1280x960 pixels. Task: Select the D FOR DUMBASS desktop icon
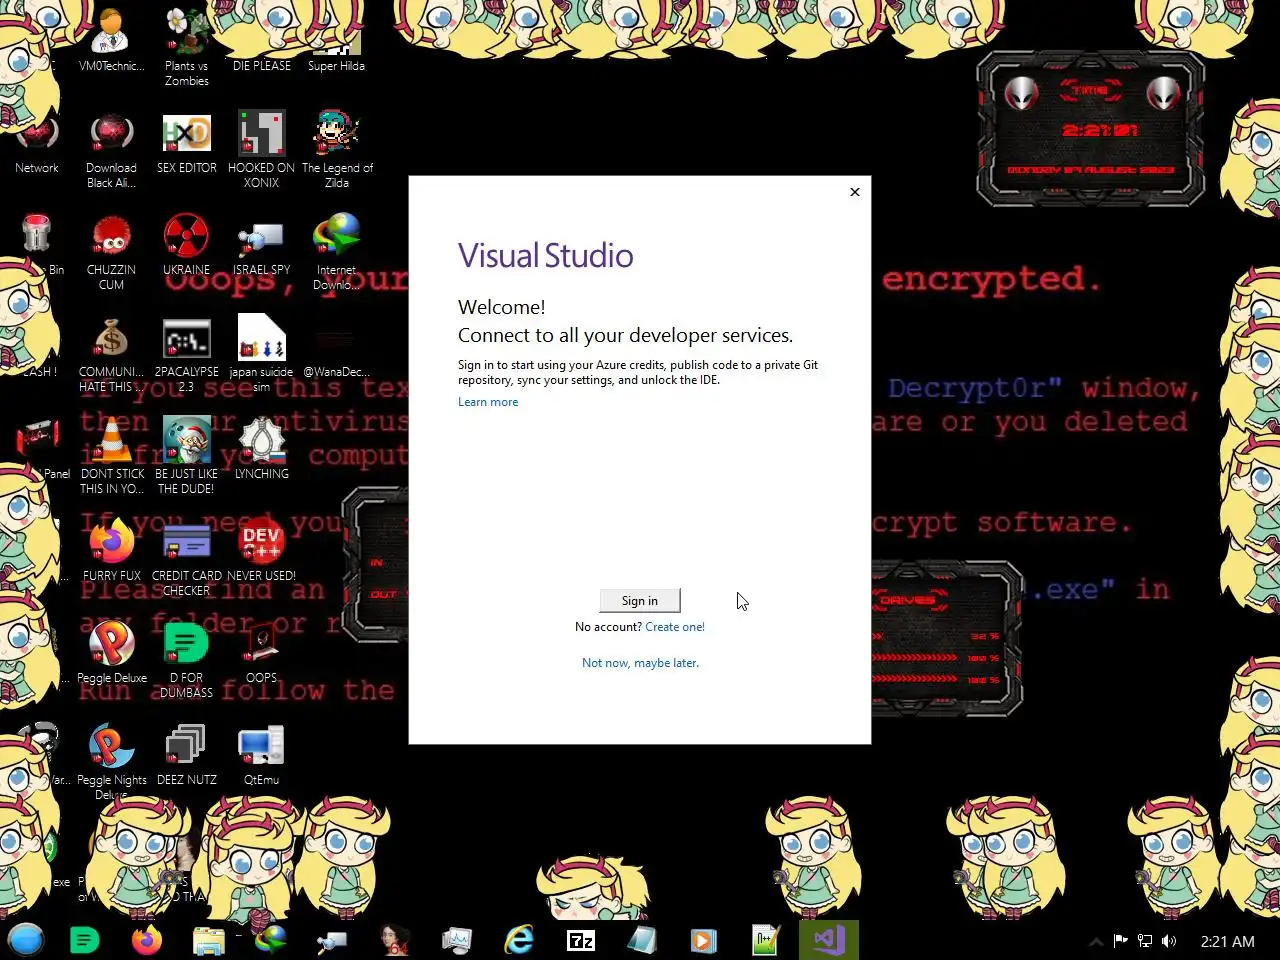point(187,661)
